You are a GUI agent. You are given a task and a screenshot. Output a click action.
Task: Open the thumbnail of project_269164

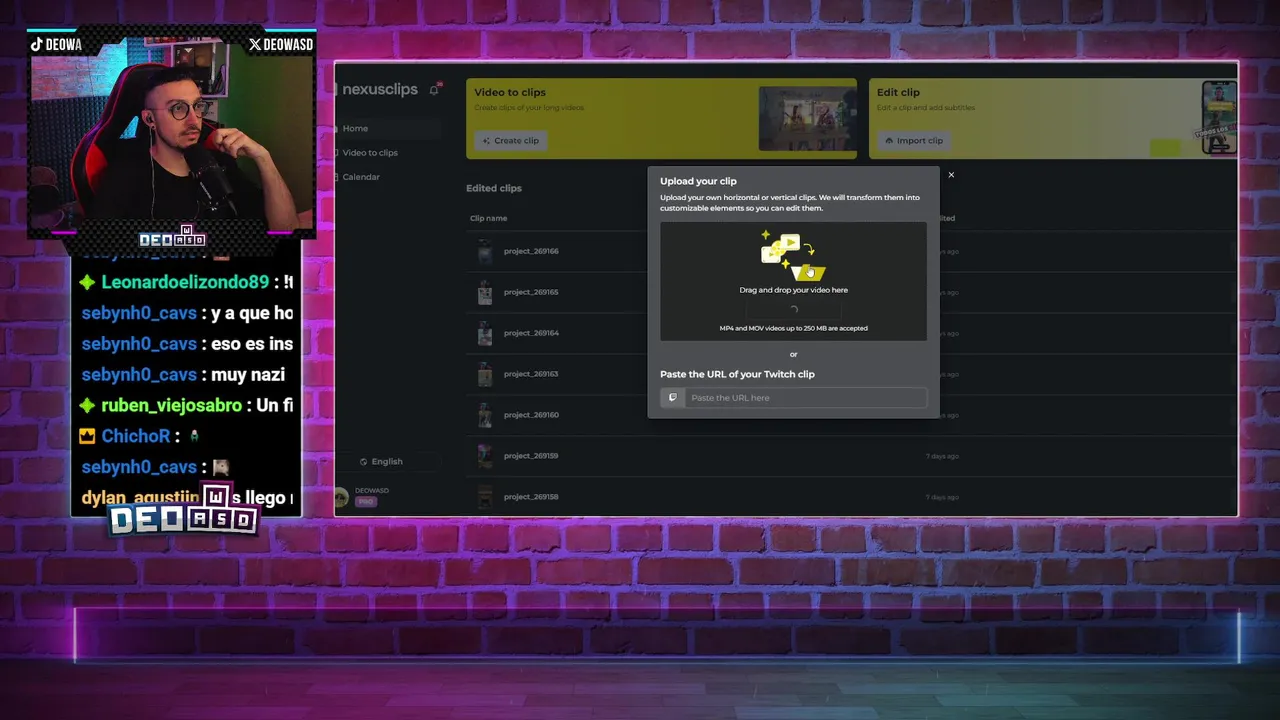[x=485, y=333]
